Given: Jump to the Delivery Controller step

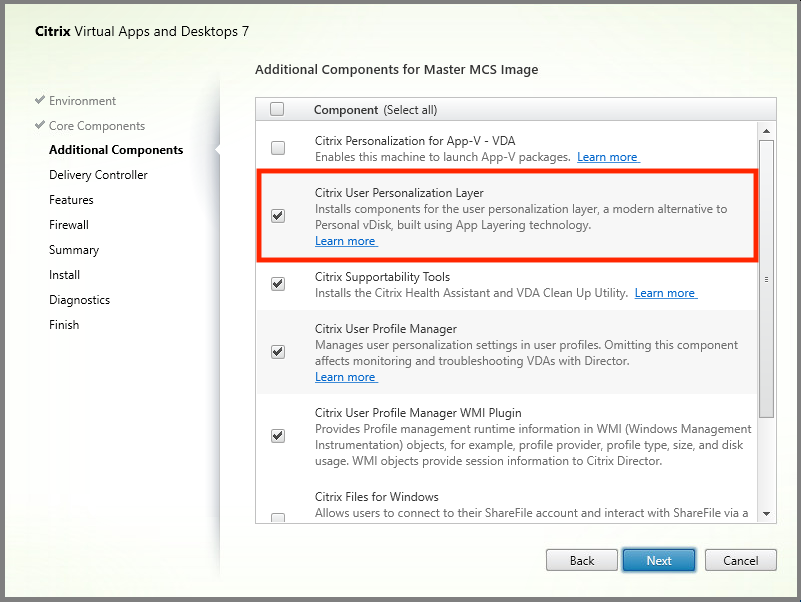Looking at the screenshot, I should point(98,175).
